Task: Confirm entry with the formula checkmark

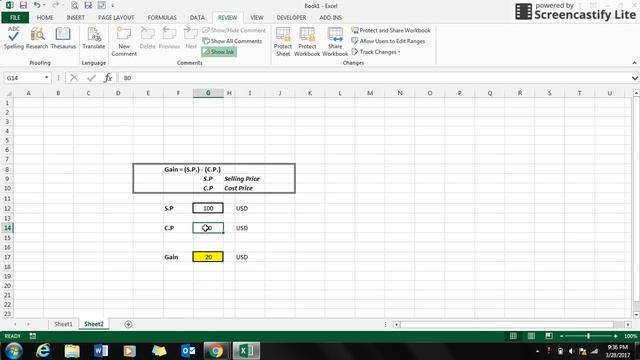Action: [x=91, y=78]
